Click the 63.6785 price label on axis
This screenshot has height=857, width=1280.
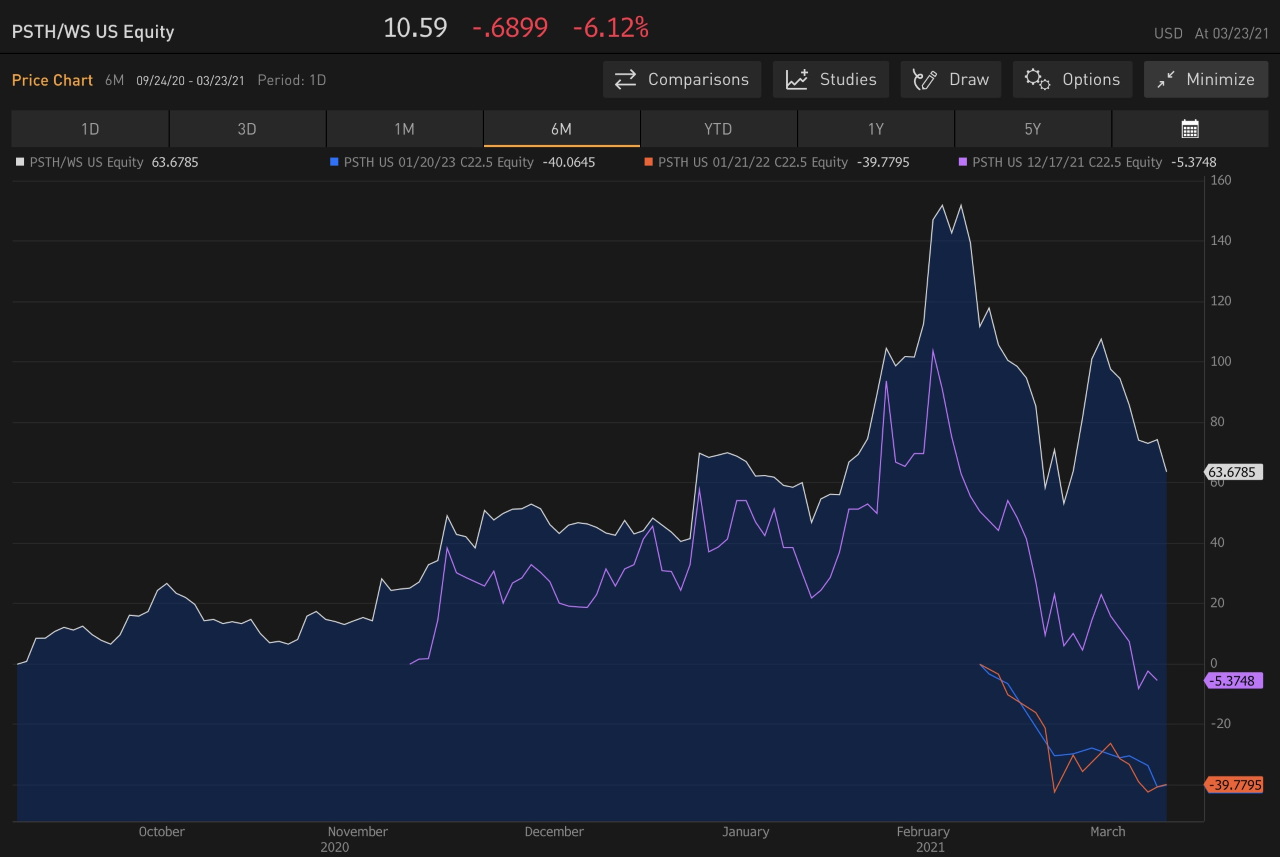[1234, 472]
